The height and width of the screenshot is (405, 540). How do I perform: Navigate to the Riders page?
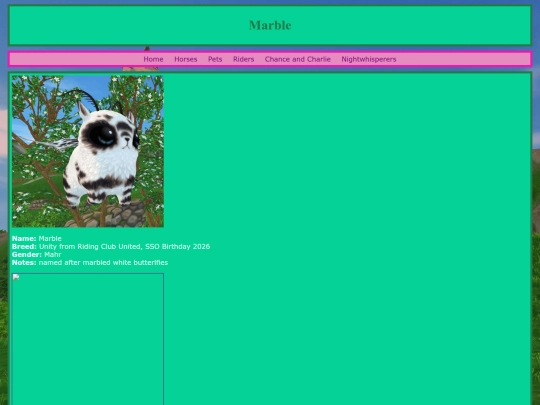point(243,59)
